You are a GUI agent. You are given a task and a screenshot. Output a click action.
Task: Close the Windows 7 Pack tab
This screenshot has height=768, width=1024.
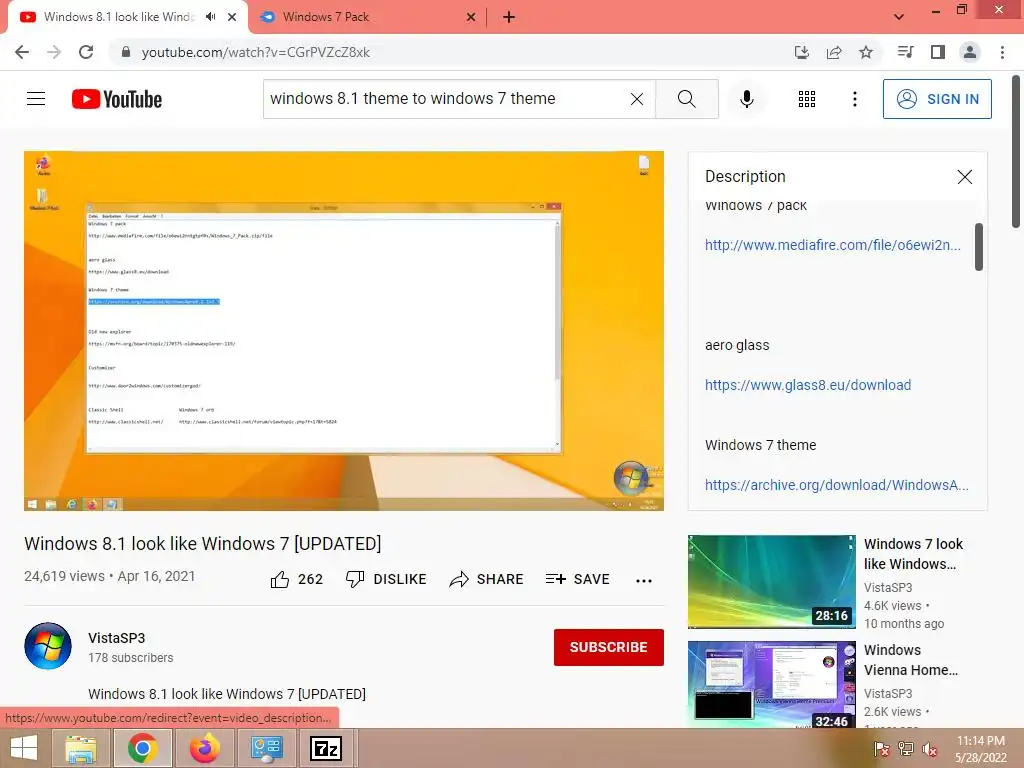[471, 17]
